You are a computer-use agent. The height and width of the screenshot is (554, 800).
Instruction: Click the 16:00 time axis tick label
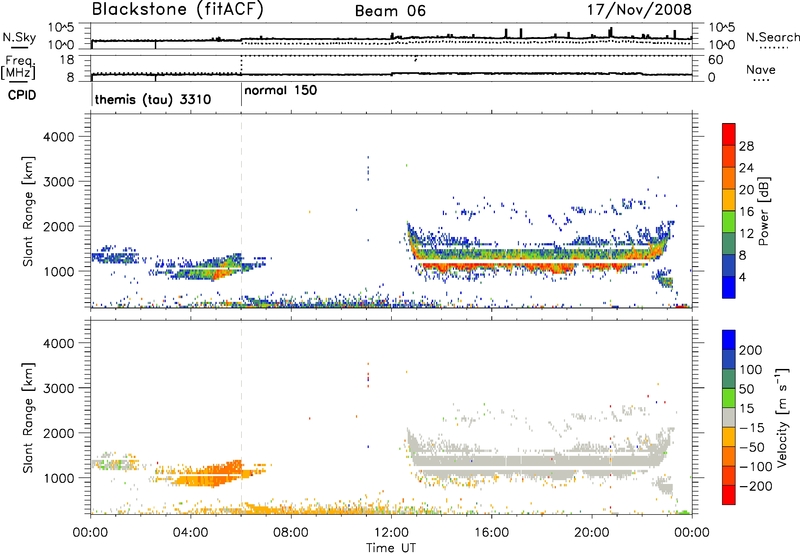(x=491, y=533)
